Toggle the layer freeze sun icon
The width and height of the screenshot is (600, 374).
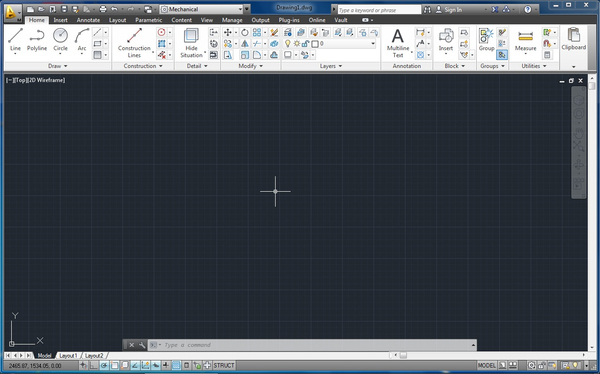pyautogui.click(x=297, y=44)
